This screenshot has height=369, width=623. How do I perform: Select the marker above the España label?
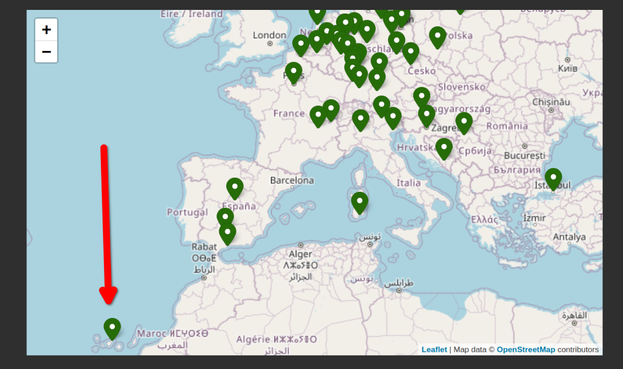coord(235,189)
